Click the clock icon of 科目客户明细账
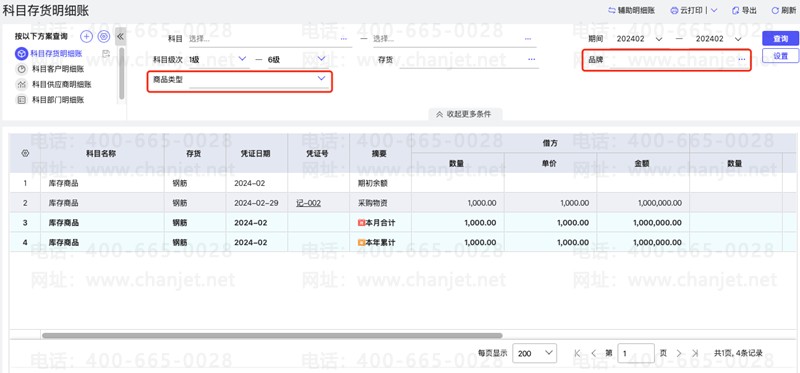This screenshot has height=373, width=800. point(21,69)
